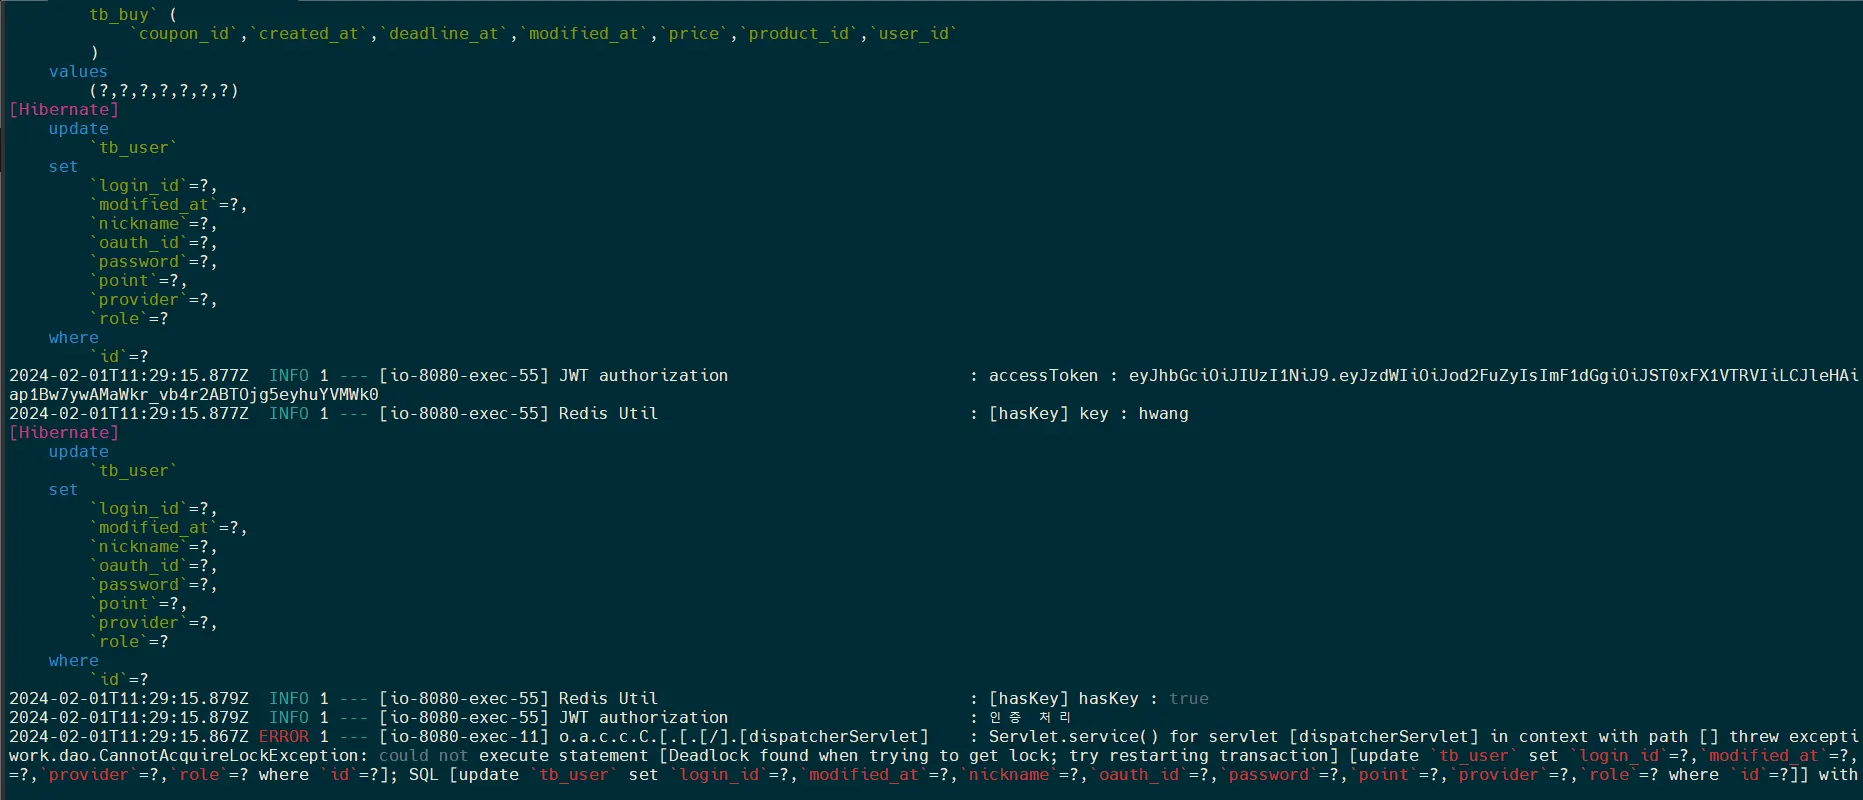
Task: Click the tb_buy table name text
Action: pyautogui.click(x=120, y=15)
